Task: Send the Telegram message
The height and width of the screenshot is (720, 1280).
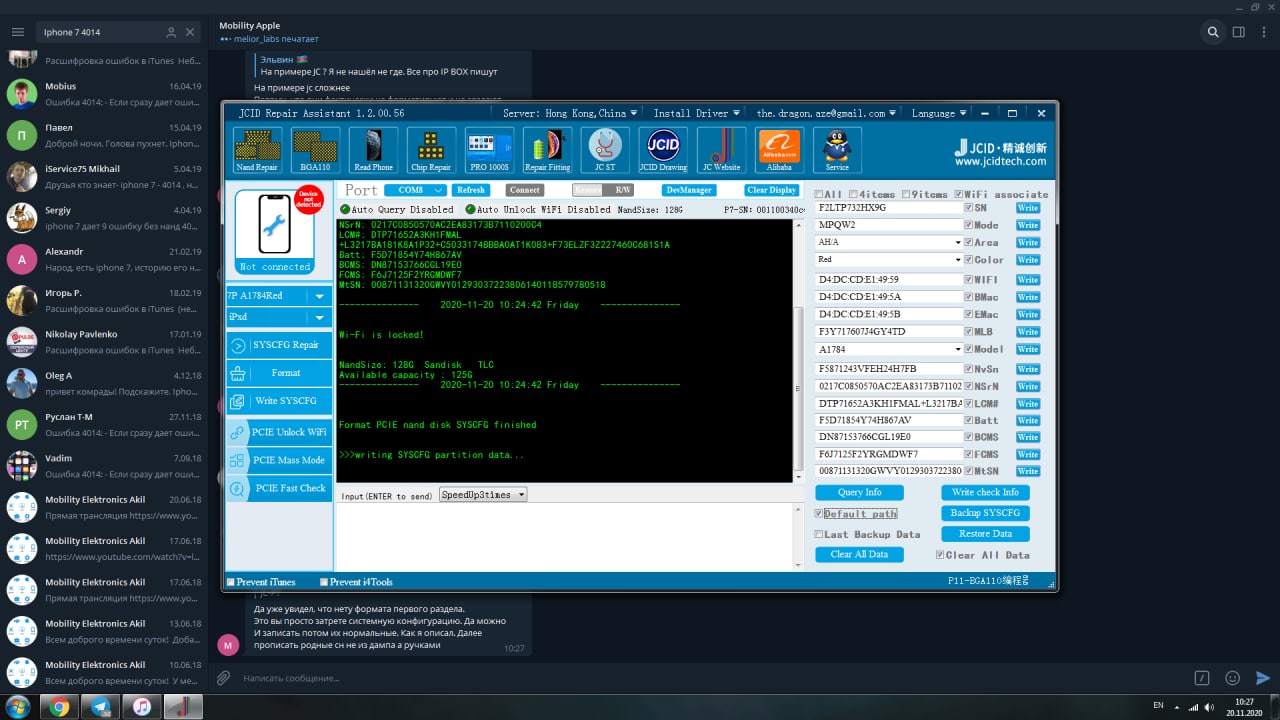Action: pos(1263,678)
